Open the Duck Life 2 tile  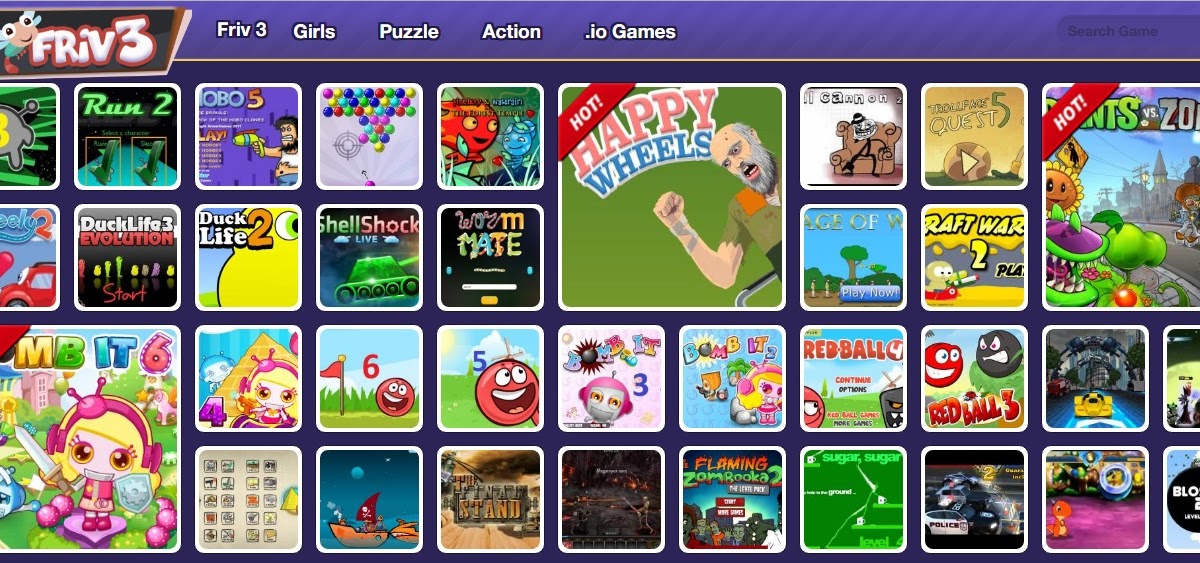coord(249,258)
